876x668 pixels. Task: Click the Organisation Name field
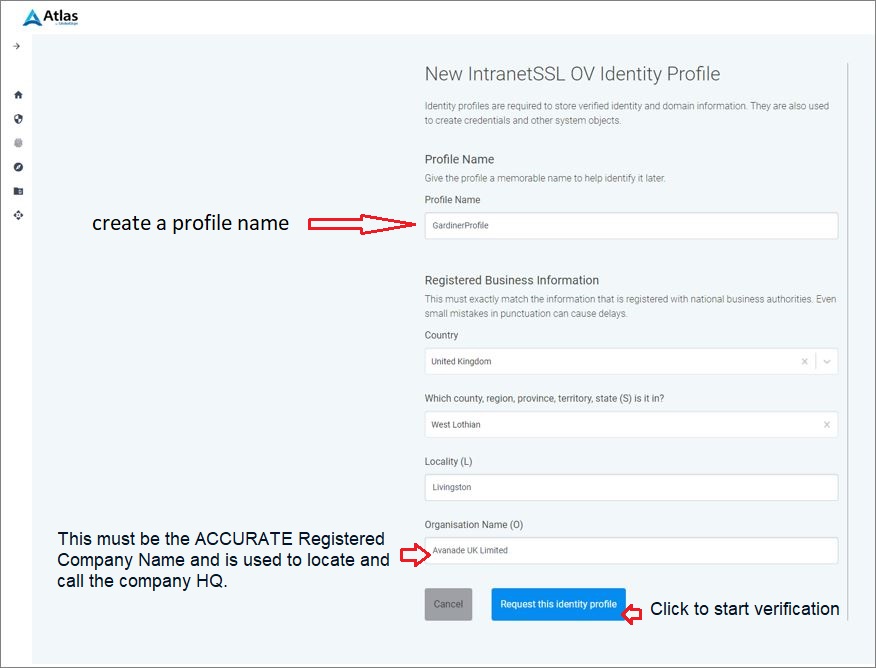pos(630,550)
